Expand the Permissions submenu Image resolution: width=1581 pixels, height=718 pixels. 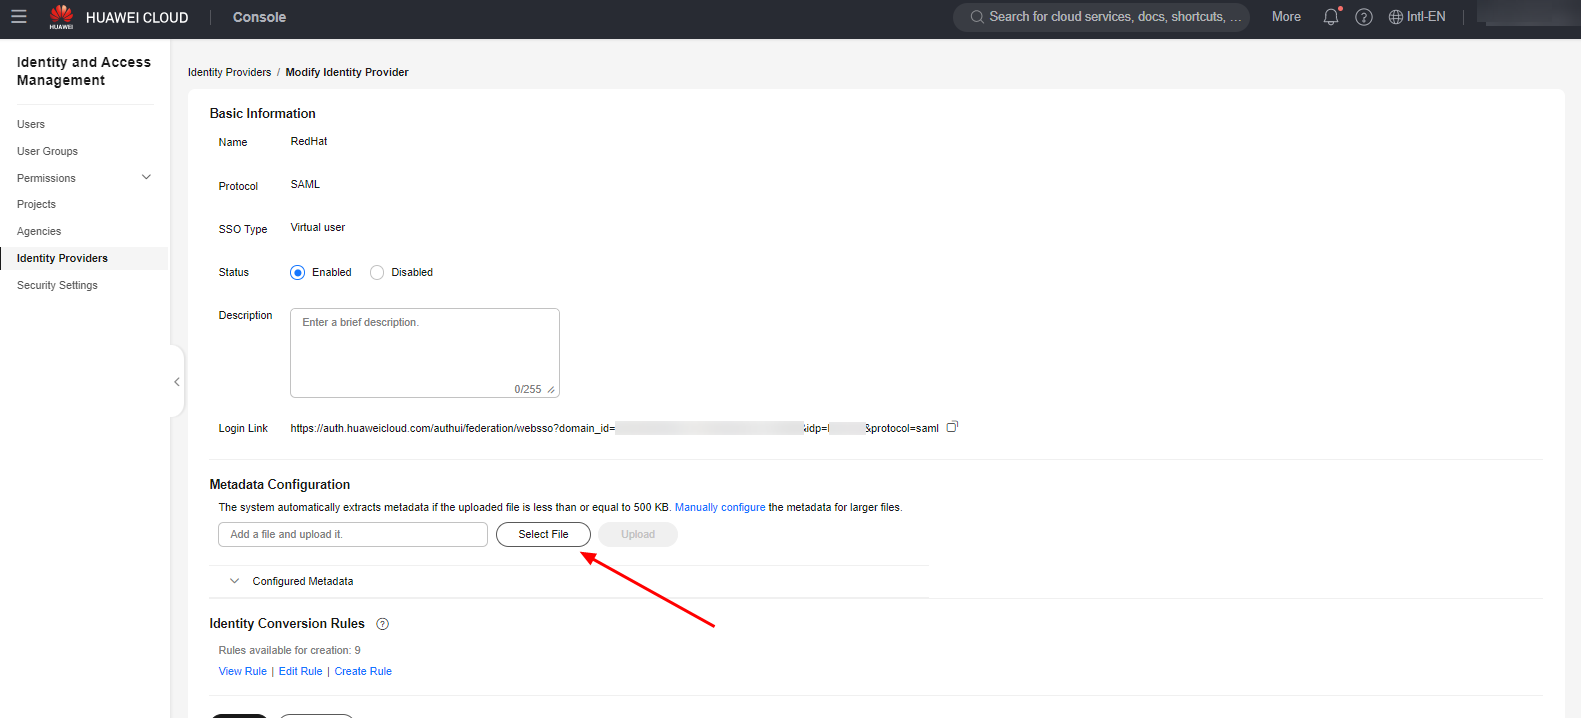(x=146, y=178)
